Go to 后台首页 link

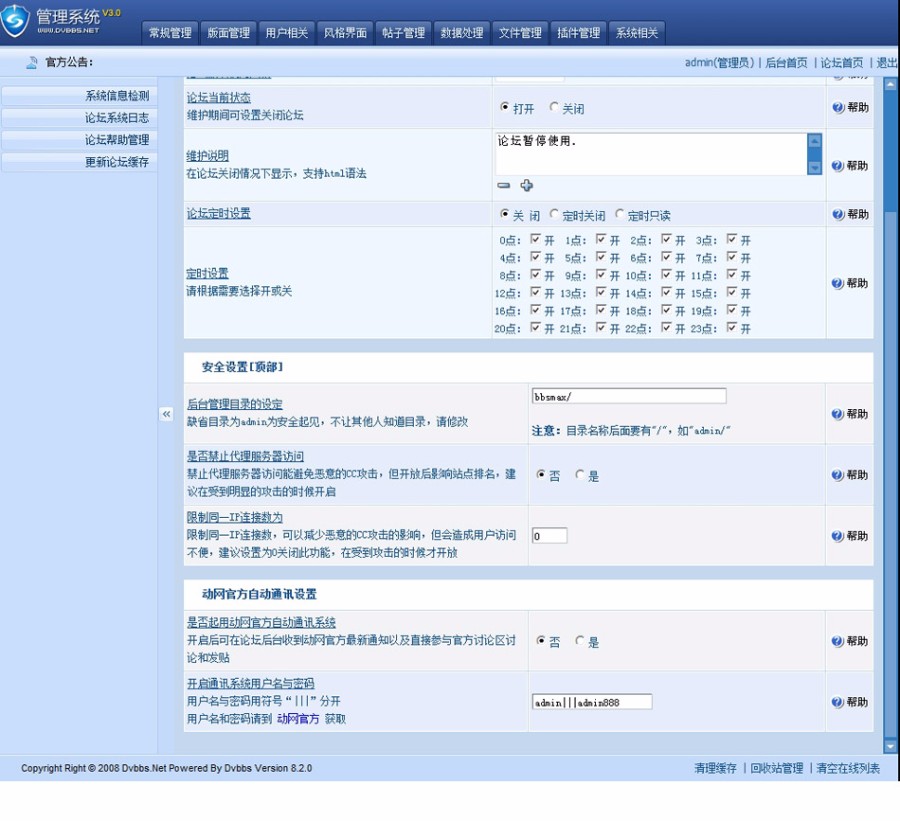pos(786,63)
